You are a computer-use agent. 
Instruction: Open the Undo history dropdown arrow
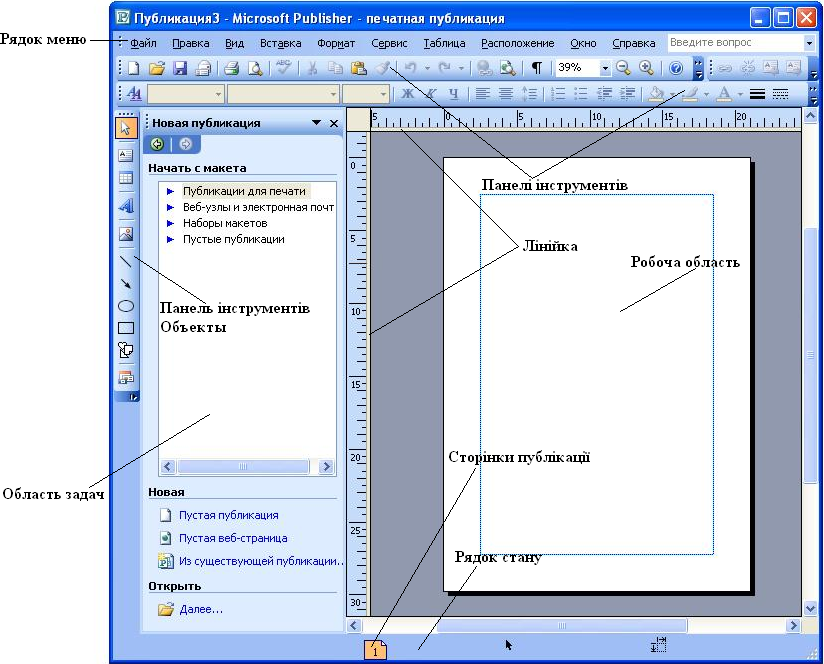pyautogui.click(x=427, y=68)
